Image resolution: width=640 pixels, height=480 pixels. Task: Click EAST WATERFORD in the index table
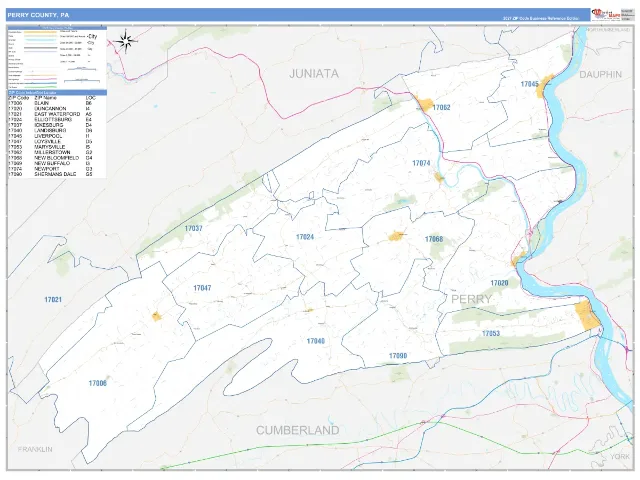pos(57,114)
